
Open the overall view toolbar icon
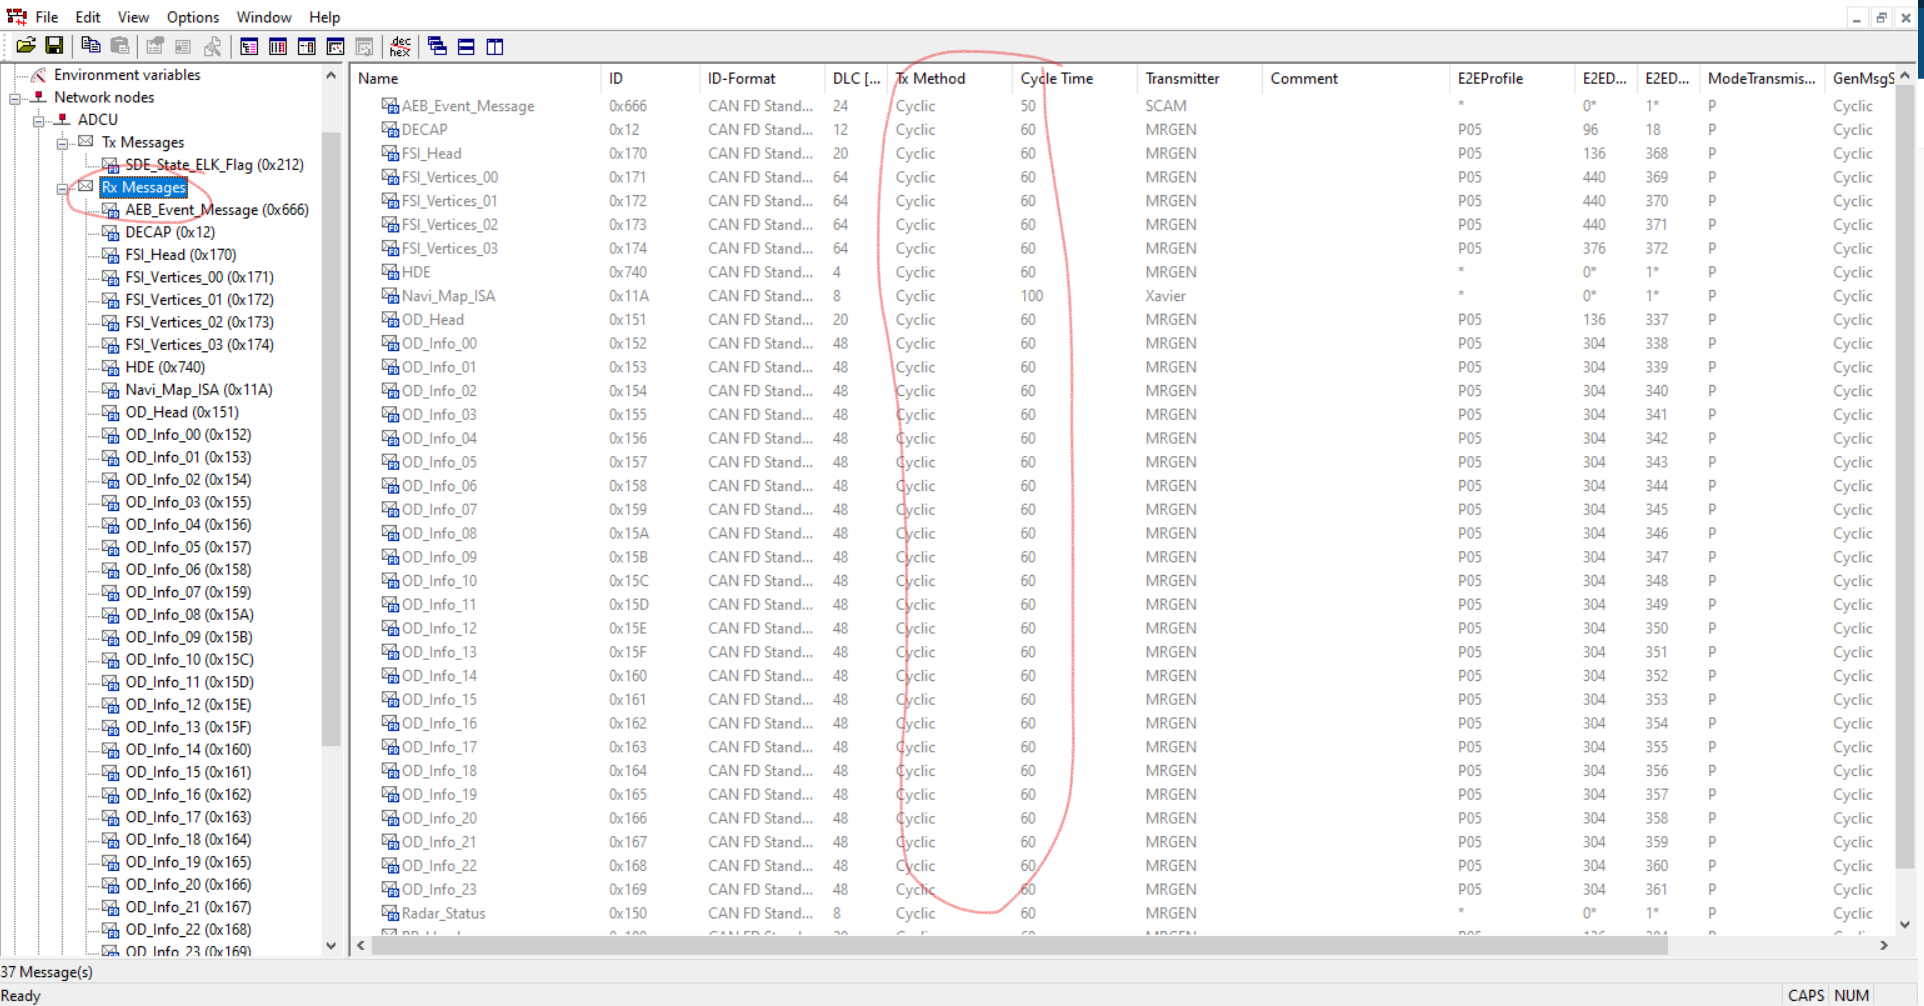pyautogui.click(x=249, y=46)
